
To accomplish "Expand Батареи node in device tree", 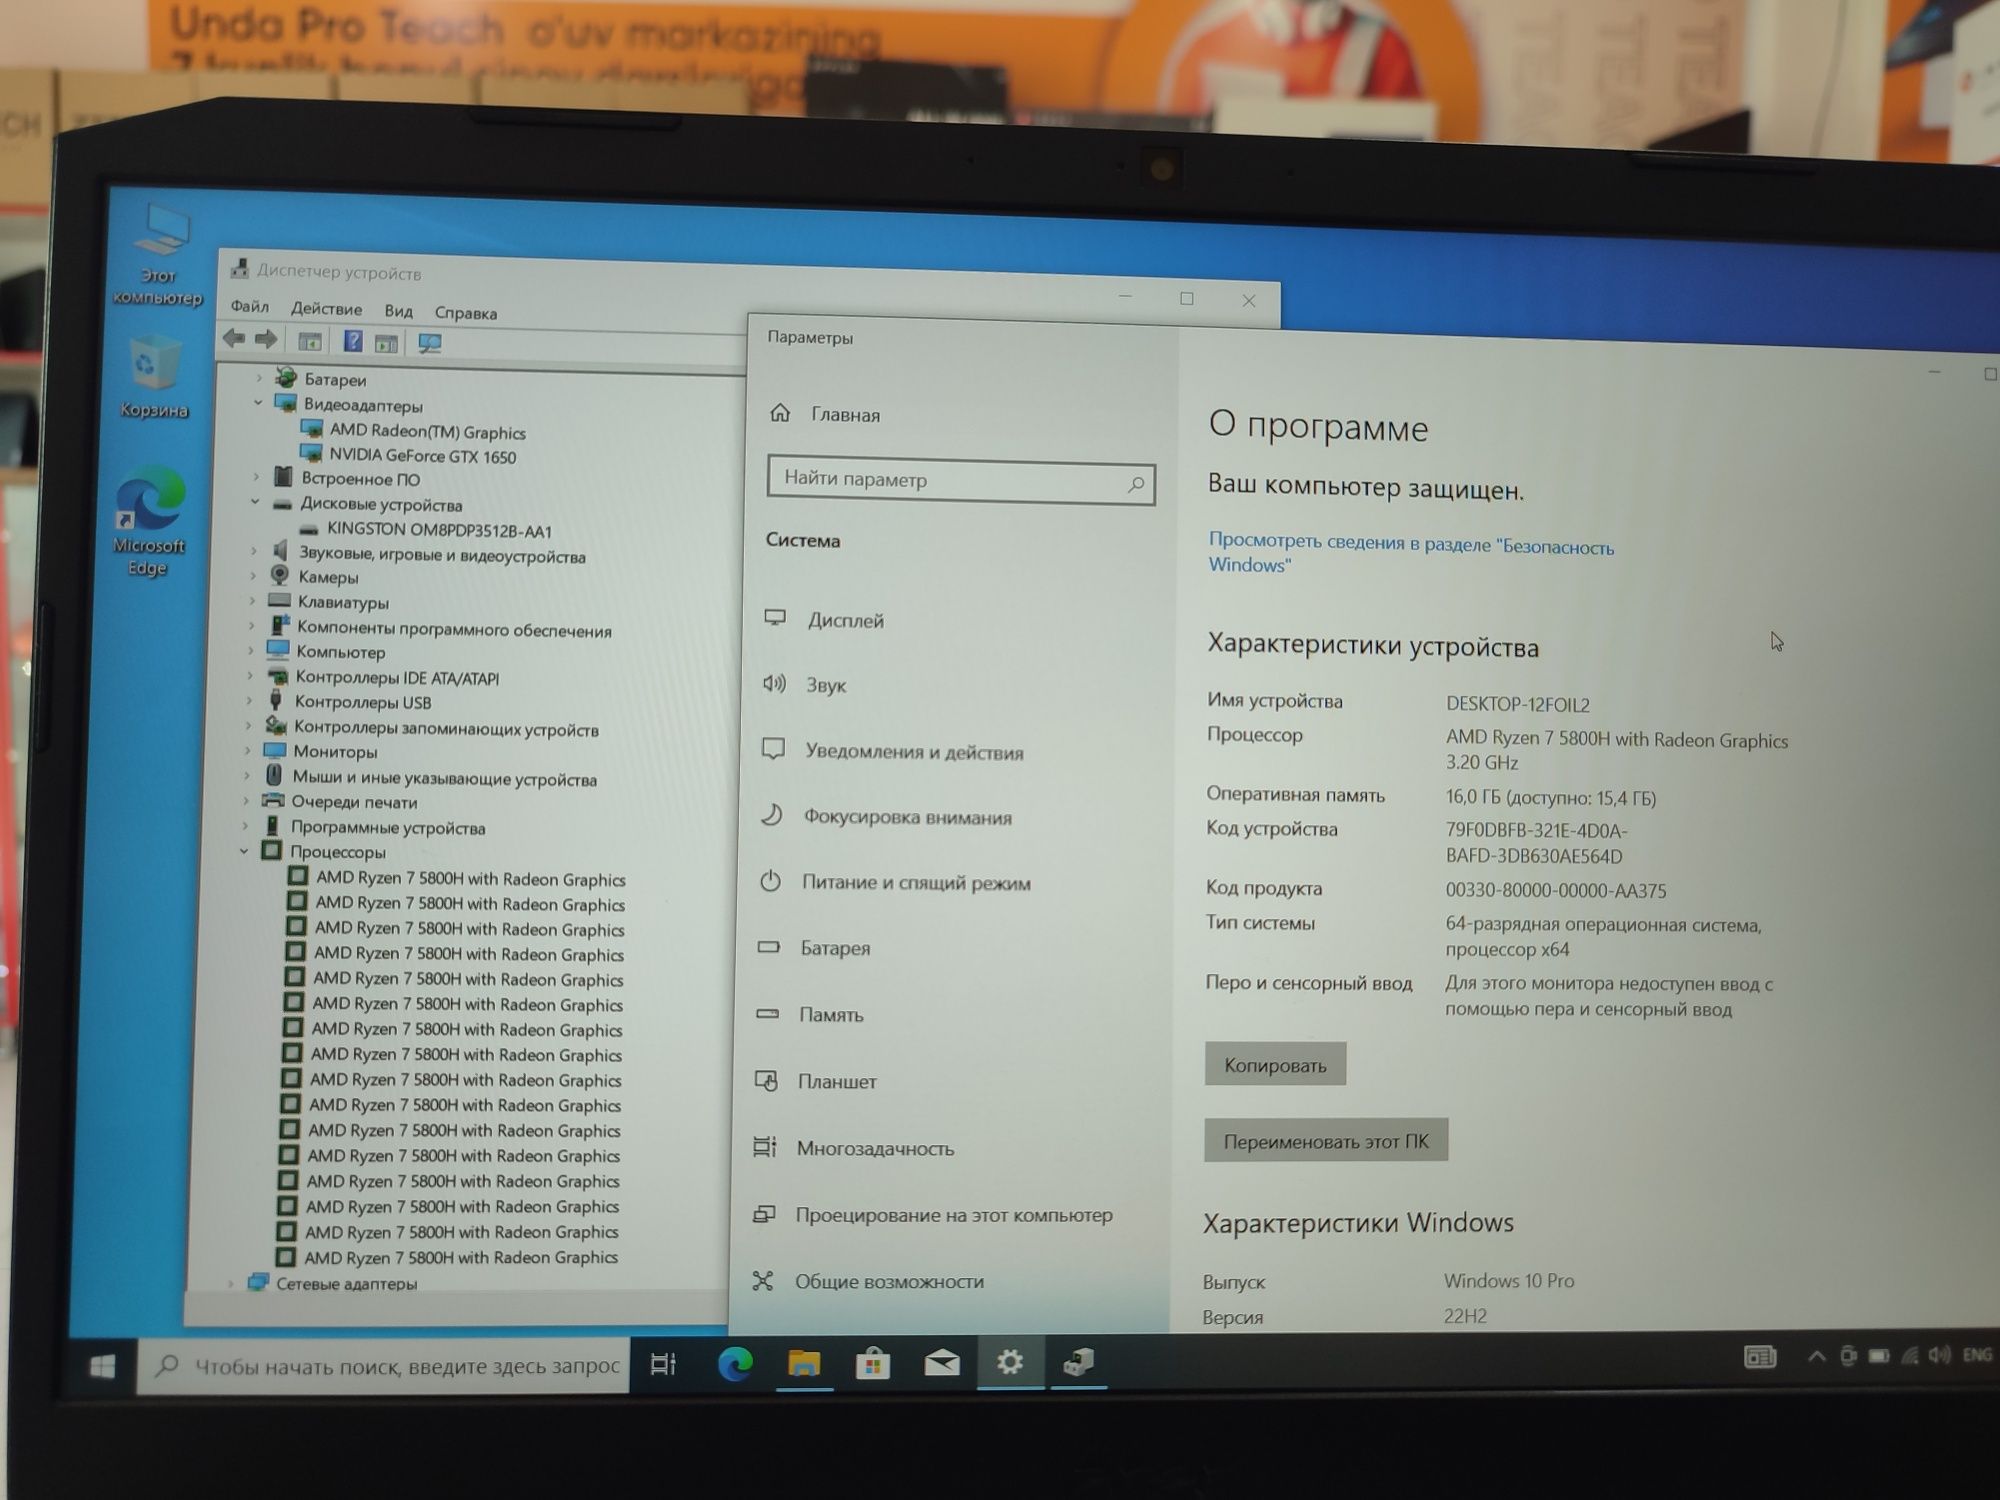I will tap(259, 378).
